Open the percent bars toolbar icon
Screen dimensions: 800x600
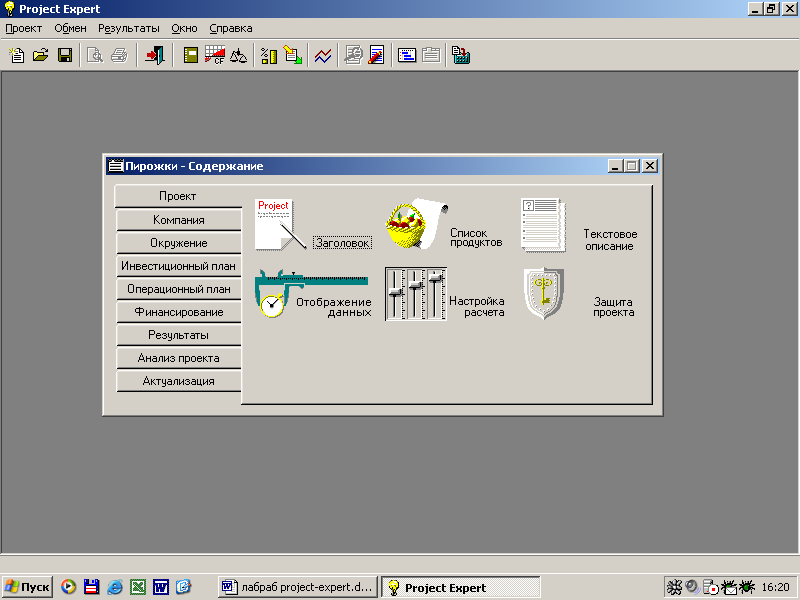[x=269, y=55]
